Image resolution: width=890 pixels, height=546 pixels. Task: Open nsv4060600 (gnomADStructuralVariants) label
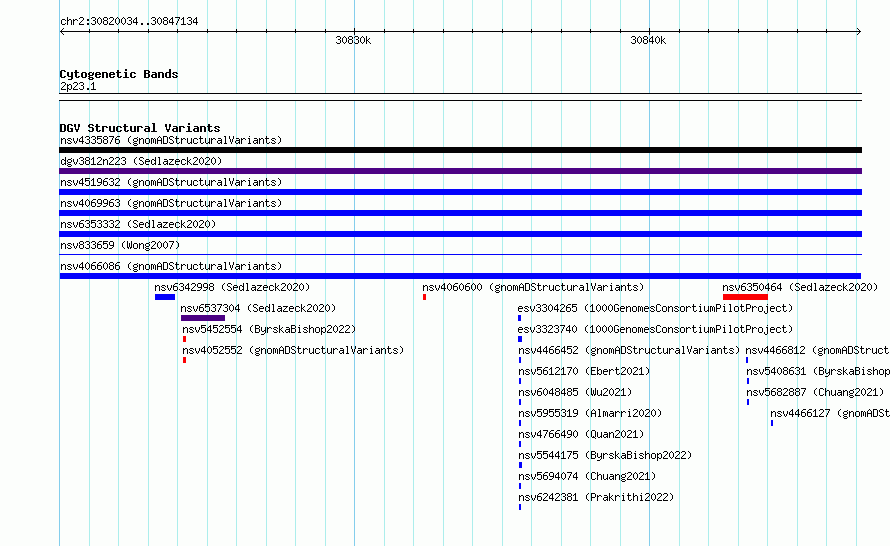[533, 287]
